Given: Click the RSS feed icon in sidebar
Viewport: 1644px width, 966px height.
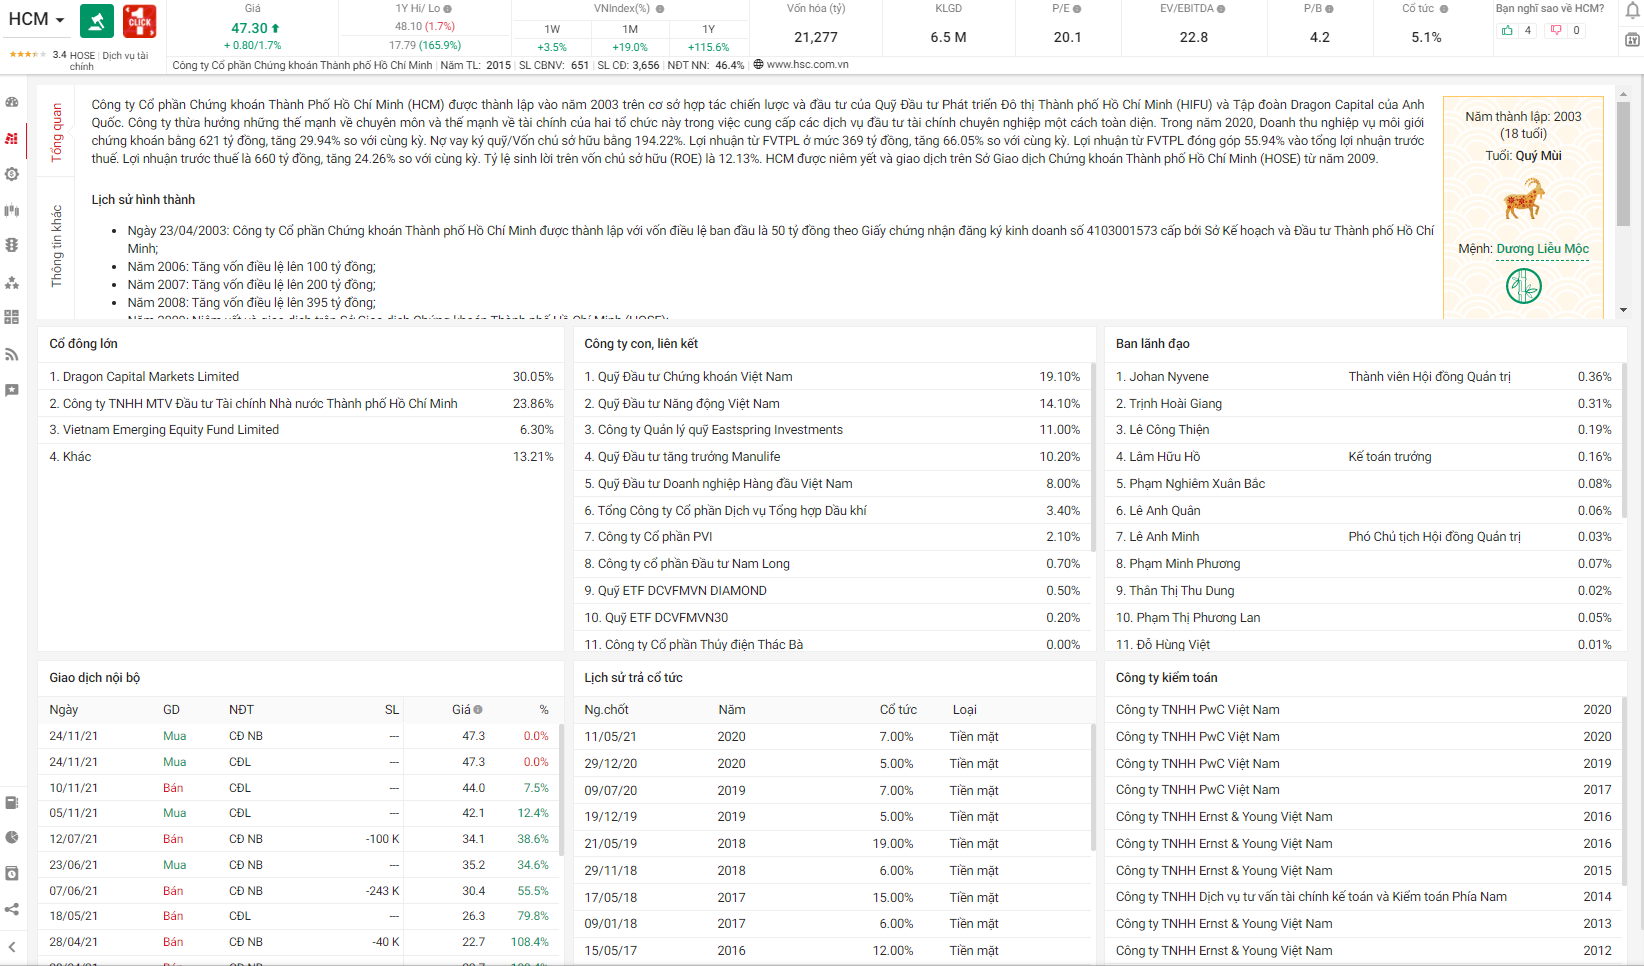Looking at the screenshot, I should 12,354.
